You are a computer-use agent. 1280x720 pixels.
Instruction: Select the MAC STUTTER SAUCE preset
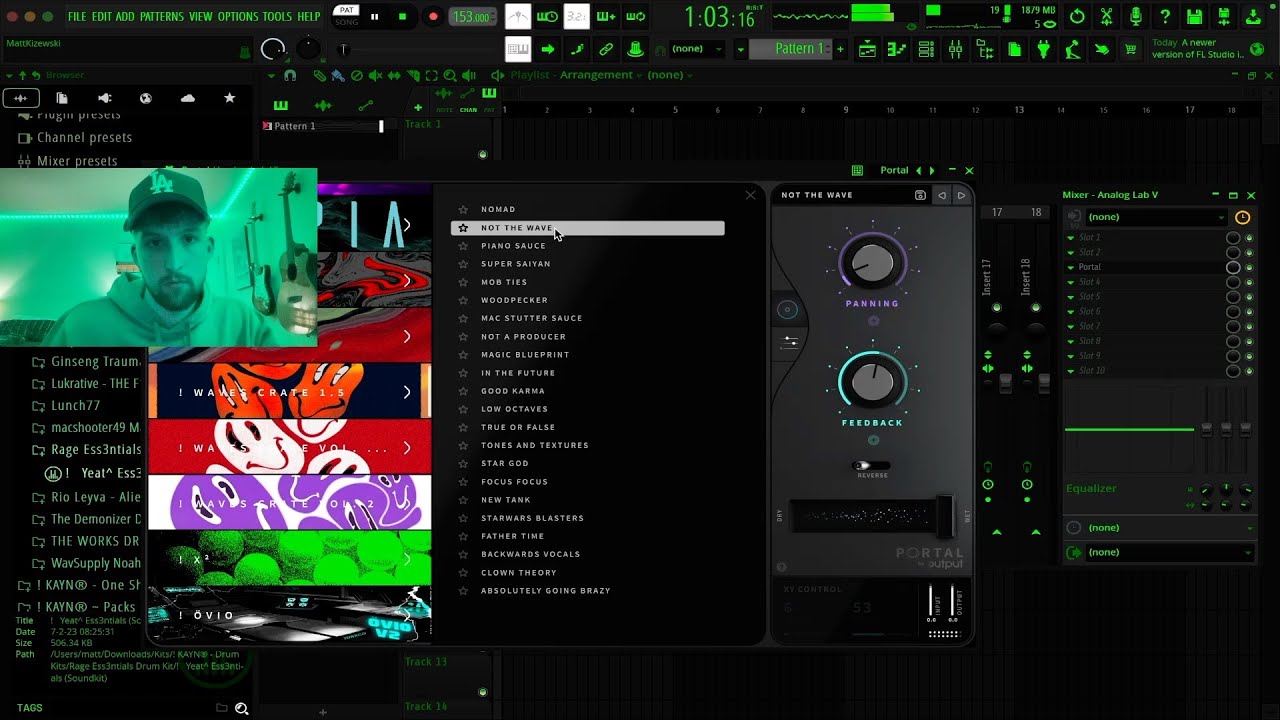[531, 318]
